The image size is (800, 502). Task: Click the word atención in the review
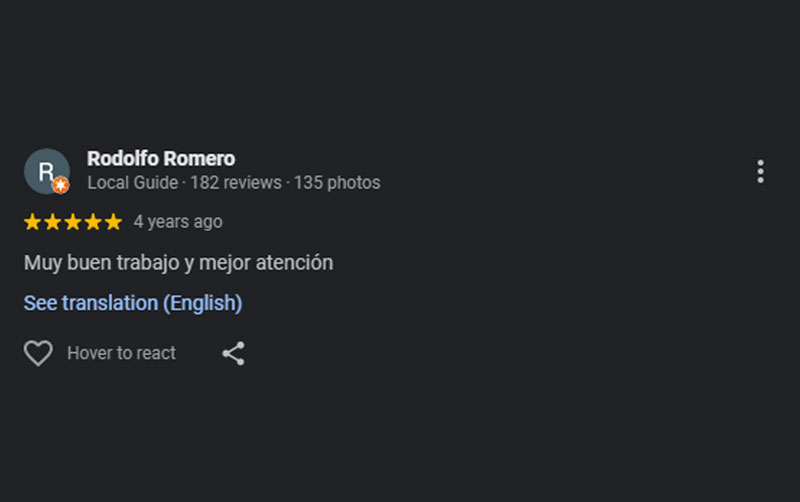(x=293, y=263)
